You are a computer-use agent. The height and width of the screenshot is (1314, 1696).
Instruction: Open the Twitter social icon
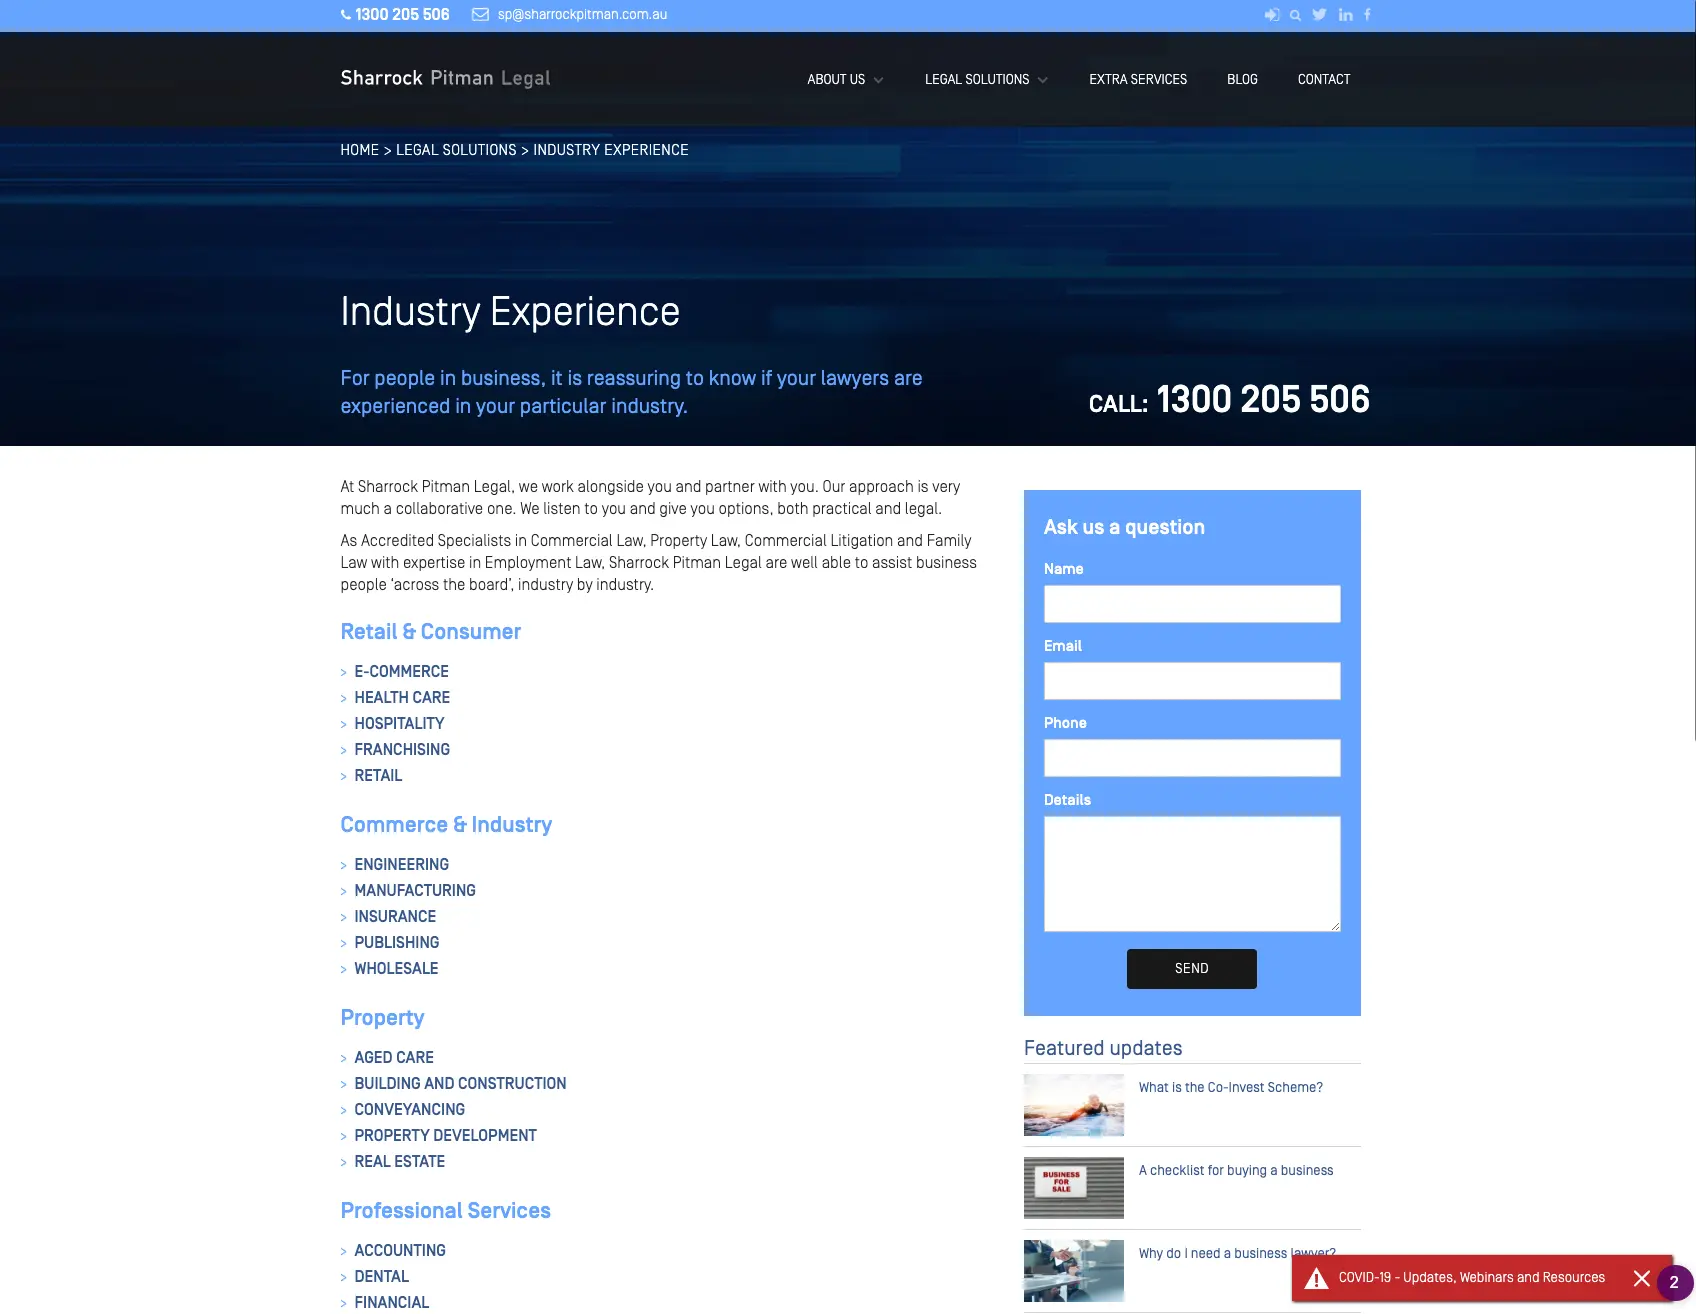click(x=1319, y=15)
